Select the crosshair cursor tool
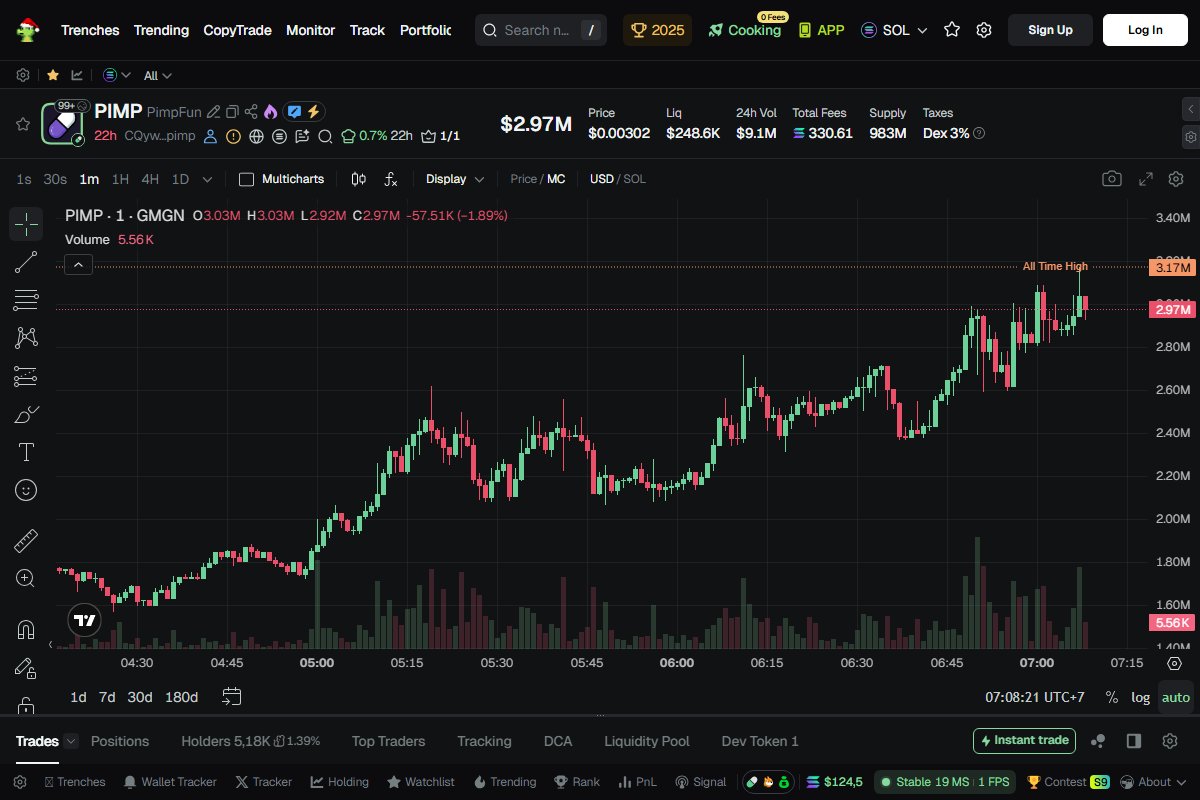 (x=26, y=224)
